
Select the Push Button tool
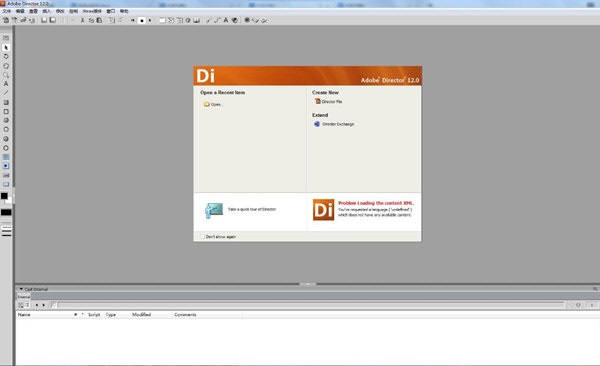click(x=6, y=184)
